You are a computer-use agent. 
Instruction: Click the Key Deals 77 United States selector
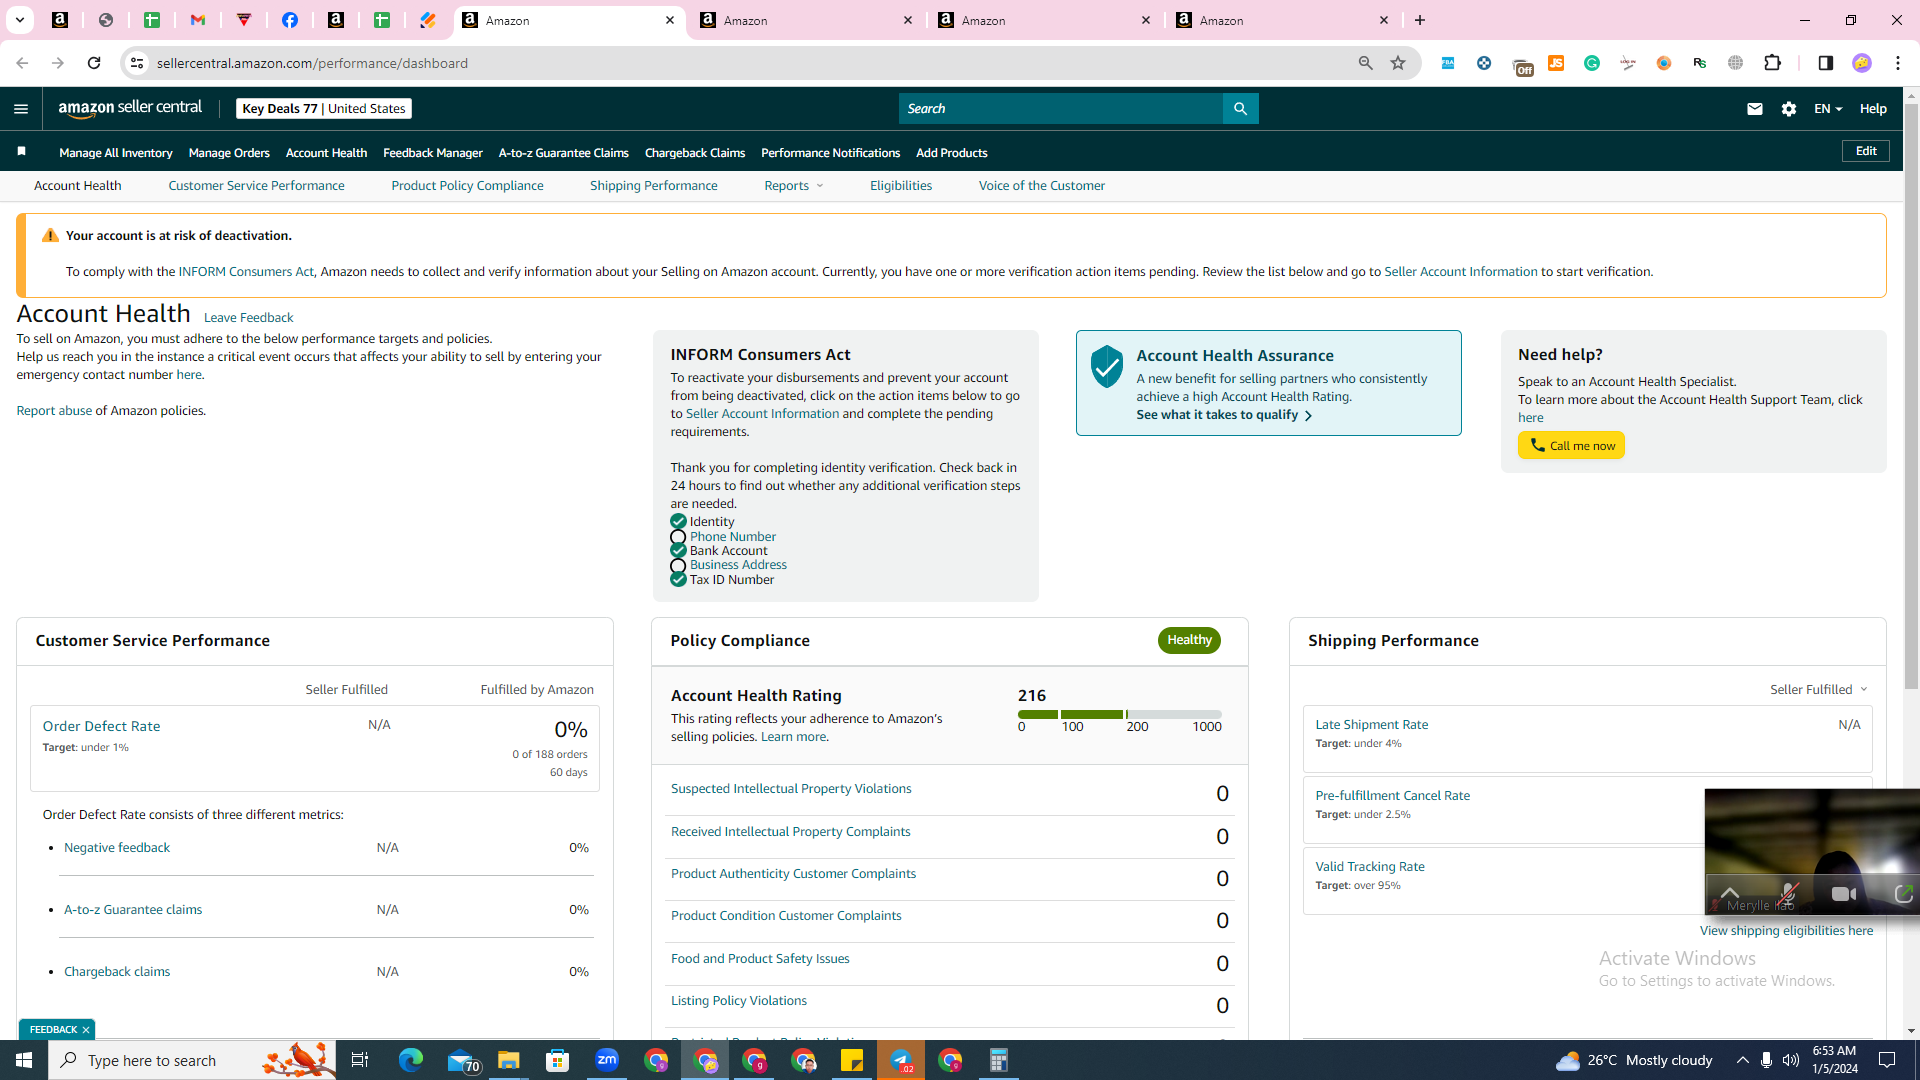click(x=323, y=108)
